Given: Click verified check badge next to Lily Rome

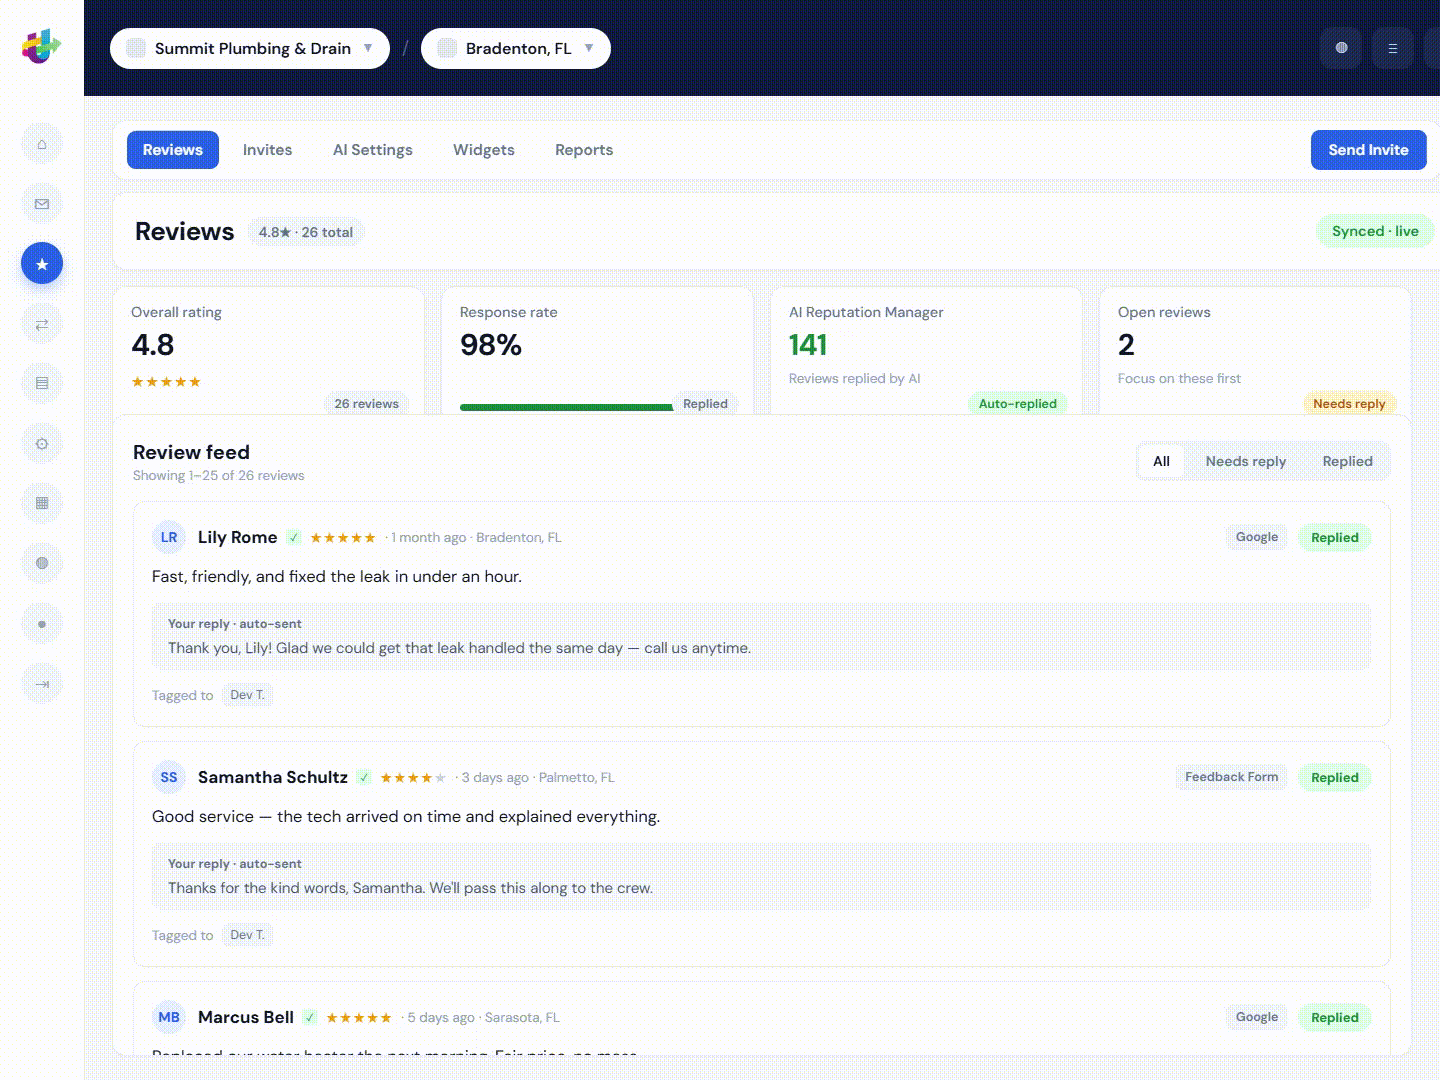Looking at the screenshot, I should click(294, 537).
